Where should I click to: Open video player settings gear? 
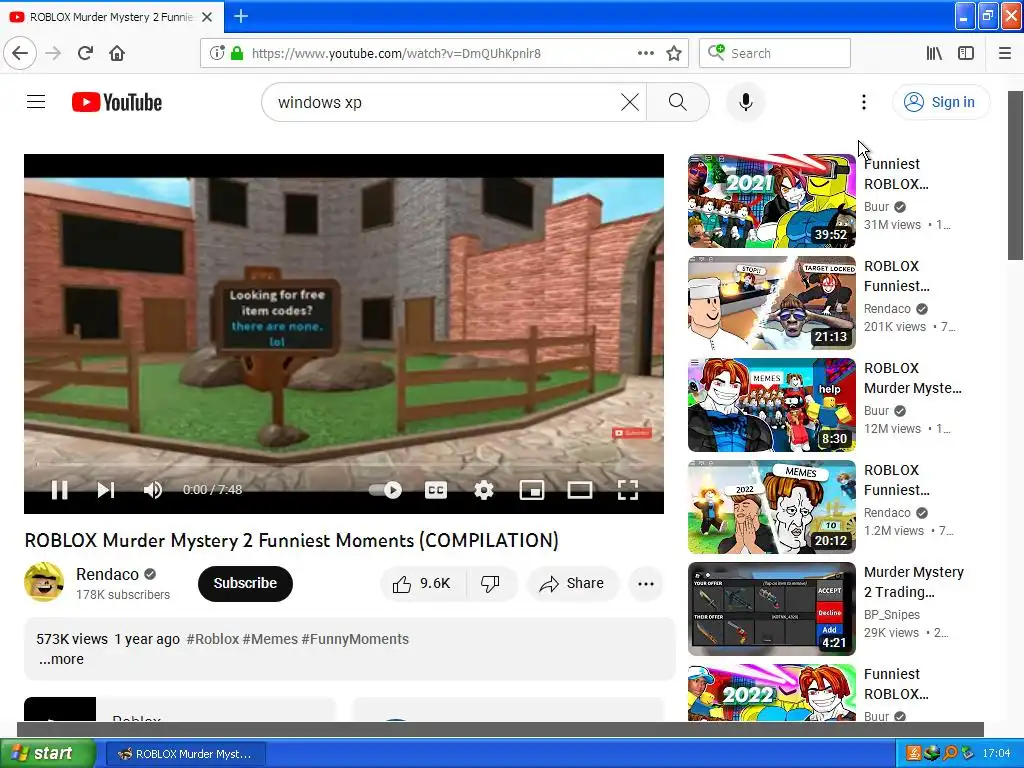click(x=483, y=490)
